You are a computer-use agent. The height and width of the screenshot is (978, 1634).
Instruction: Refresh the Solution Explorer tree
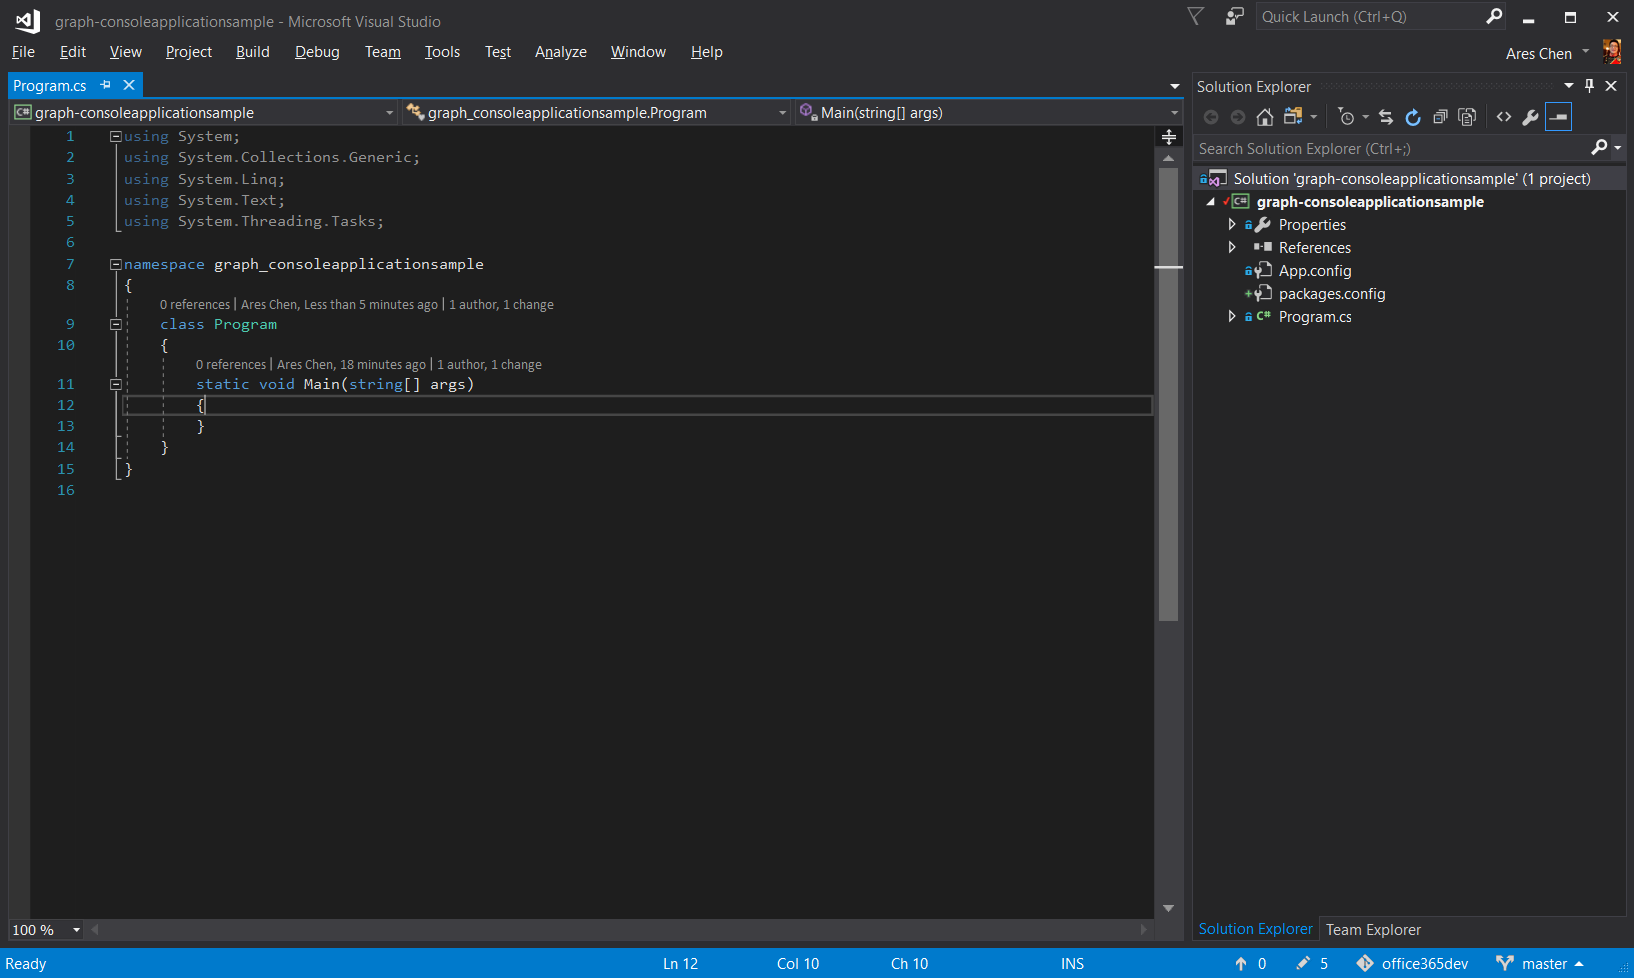pos(1413,117)
